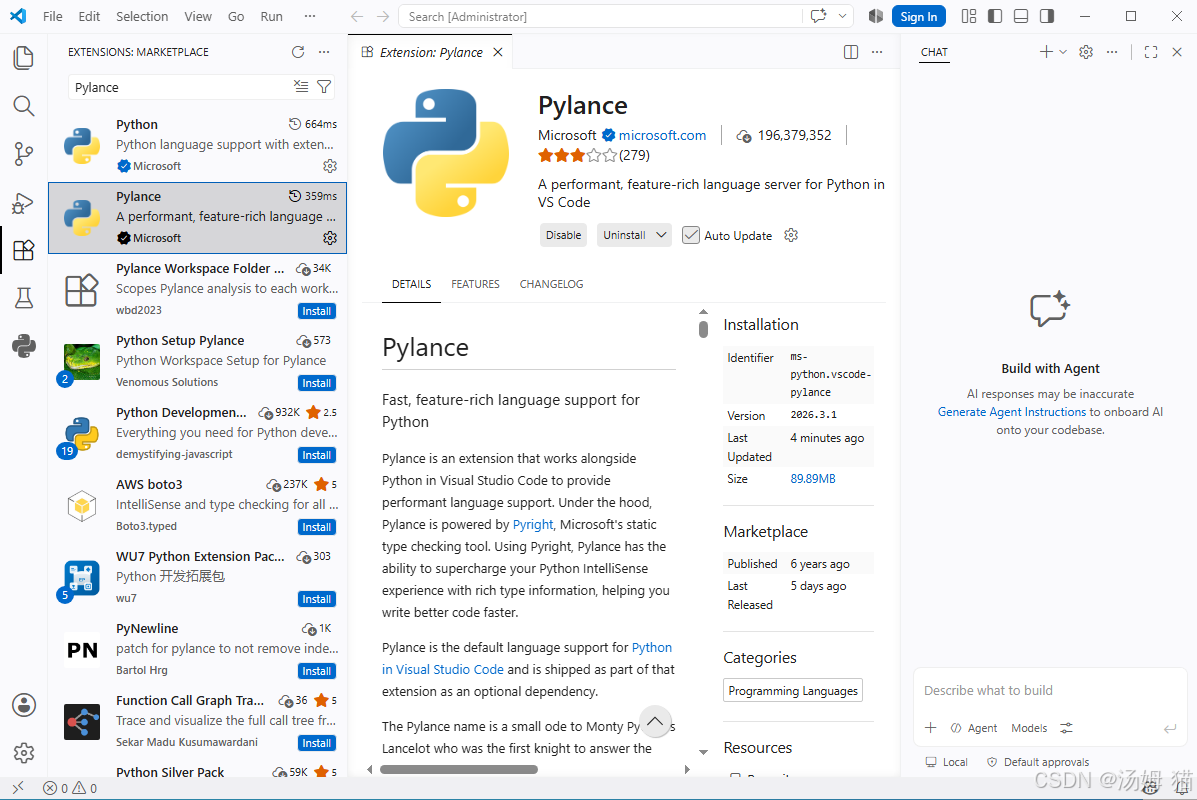Open the Manage gear in activity bar
This screenshot has width=1197, height=800.
[24, 753]
